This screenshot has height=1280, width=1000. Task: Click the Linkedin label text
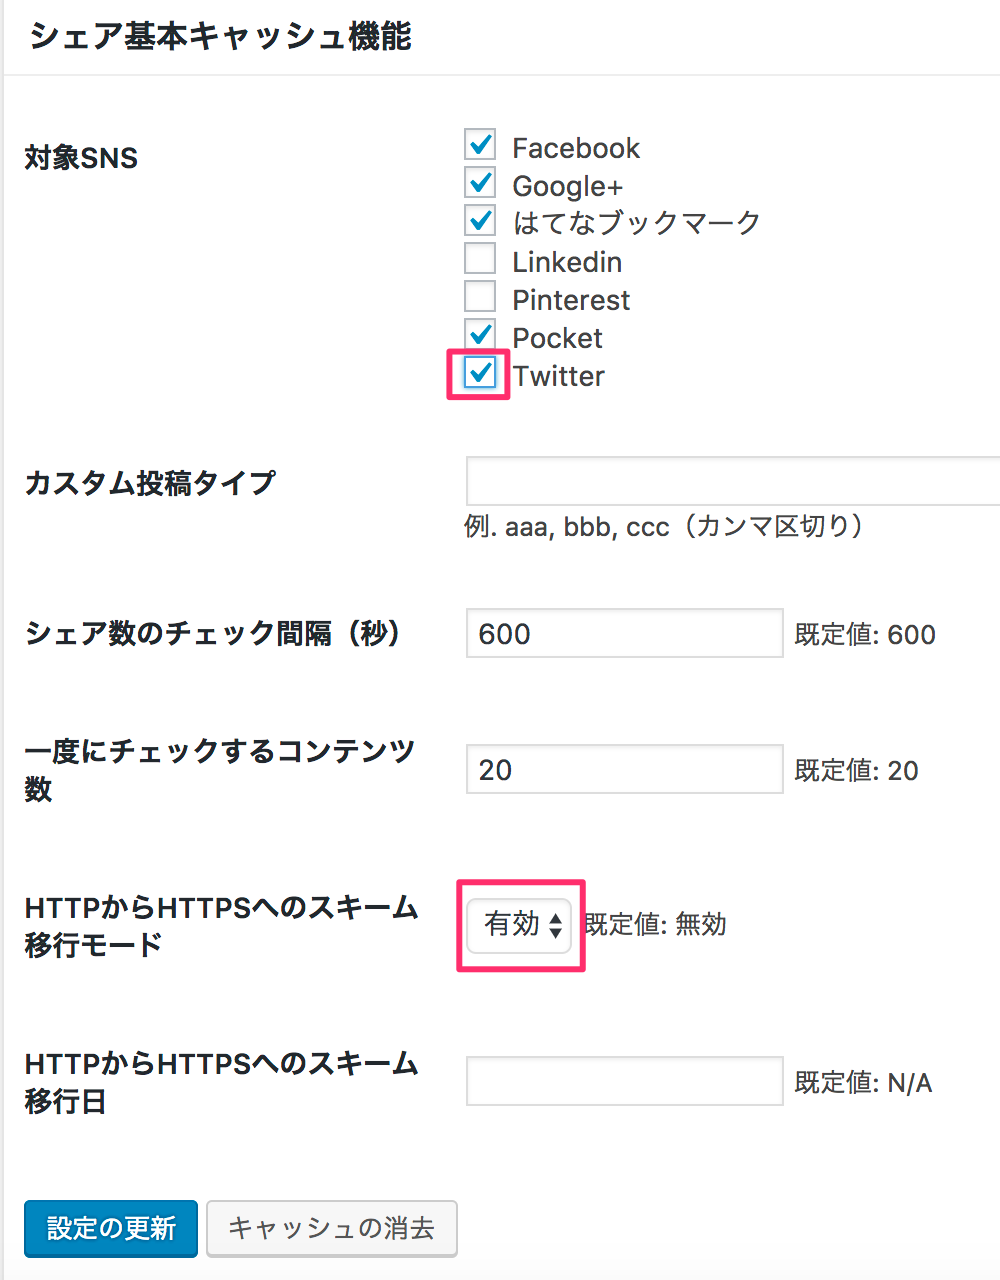click(567, 262)
